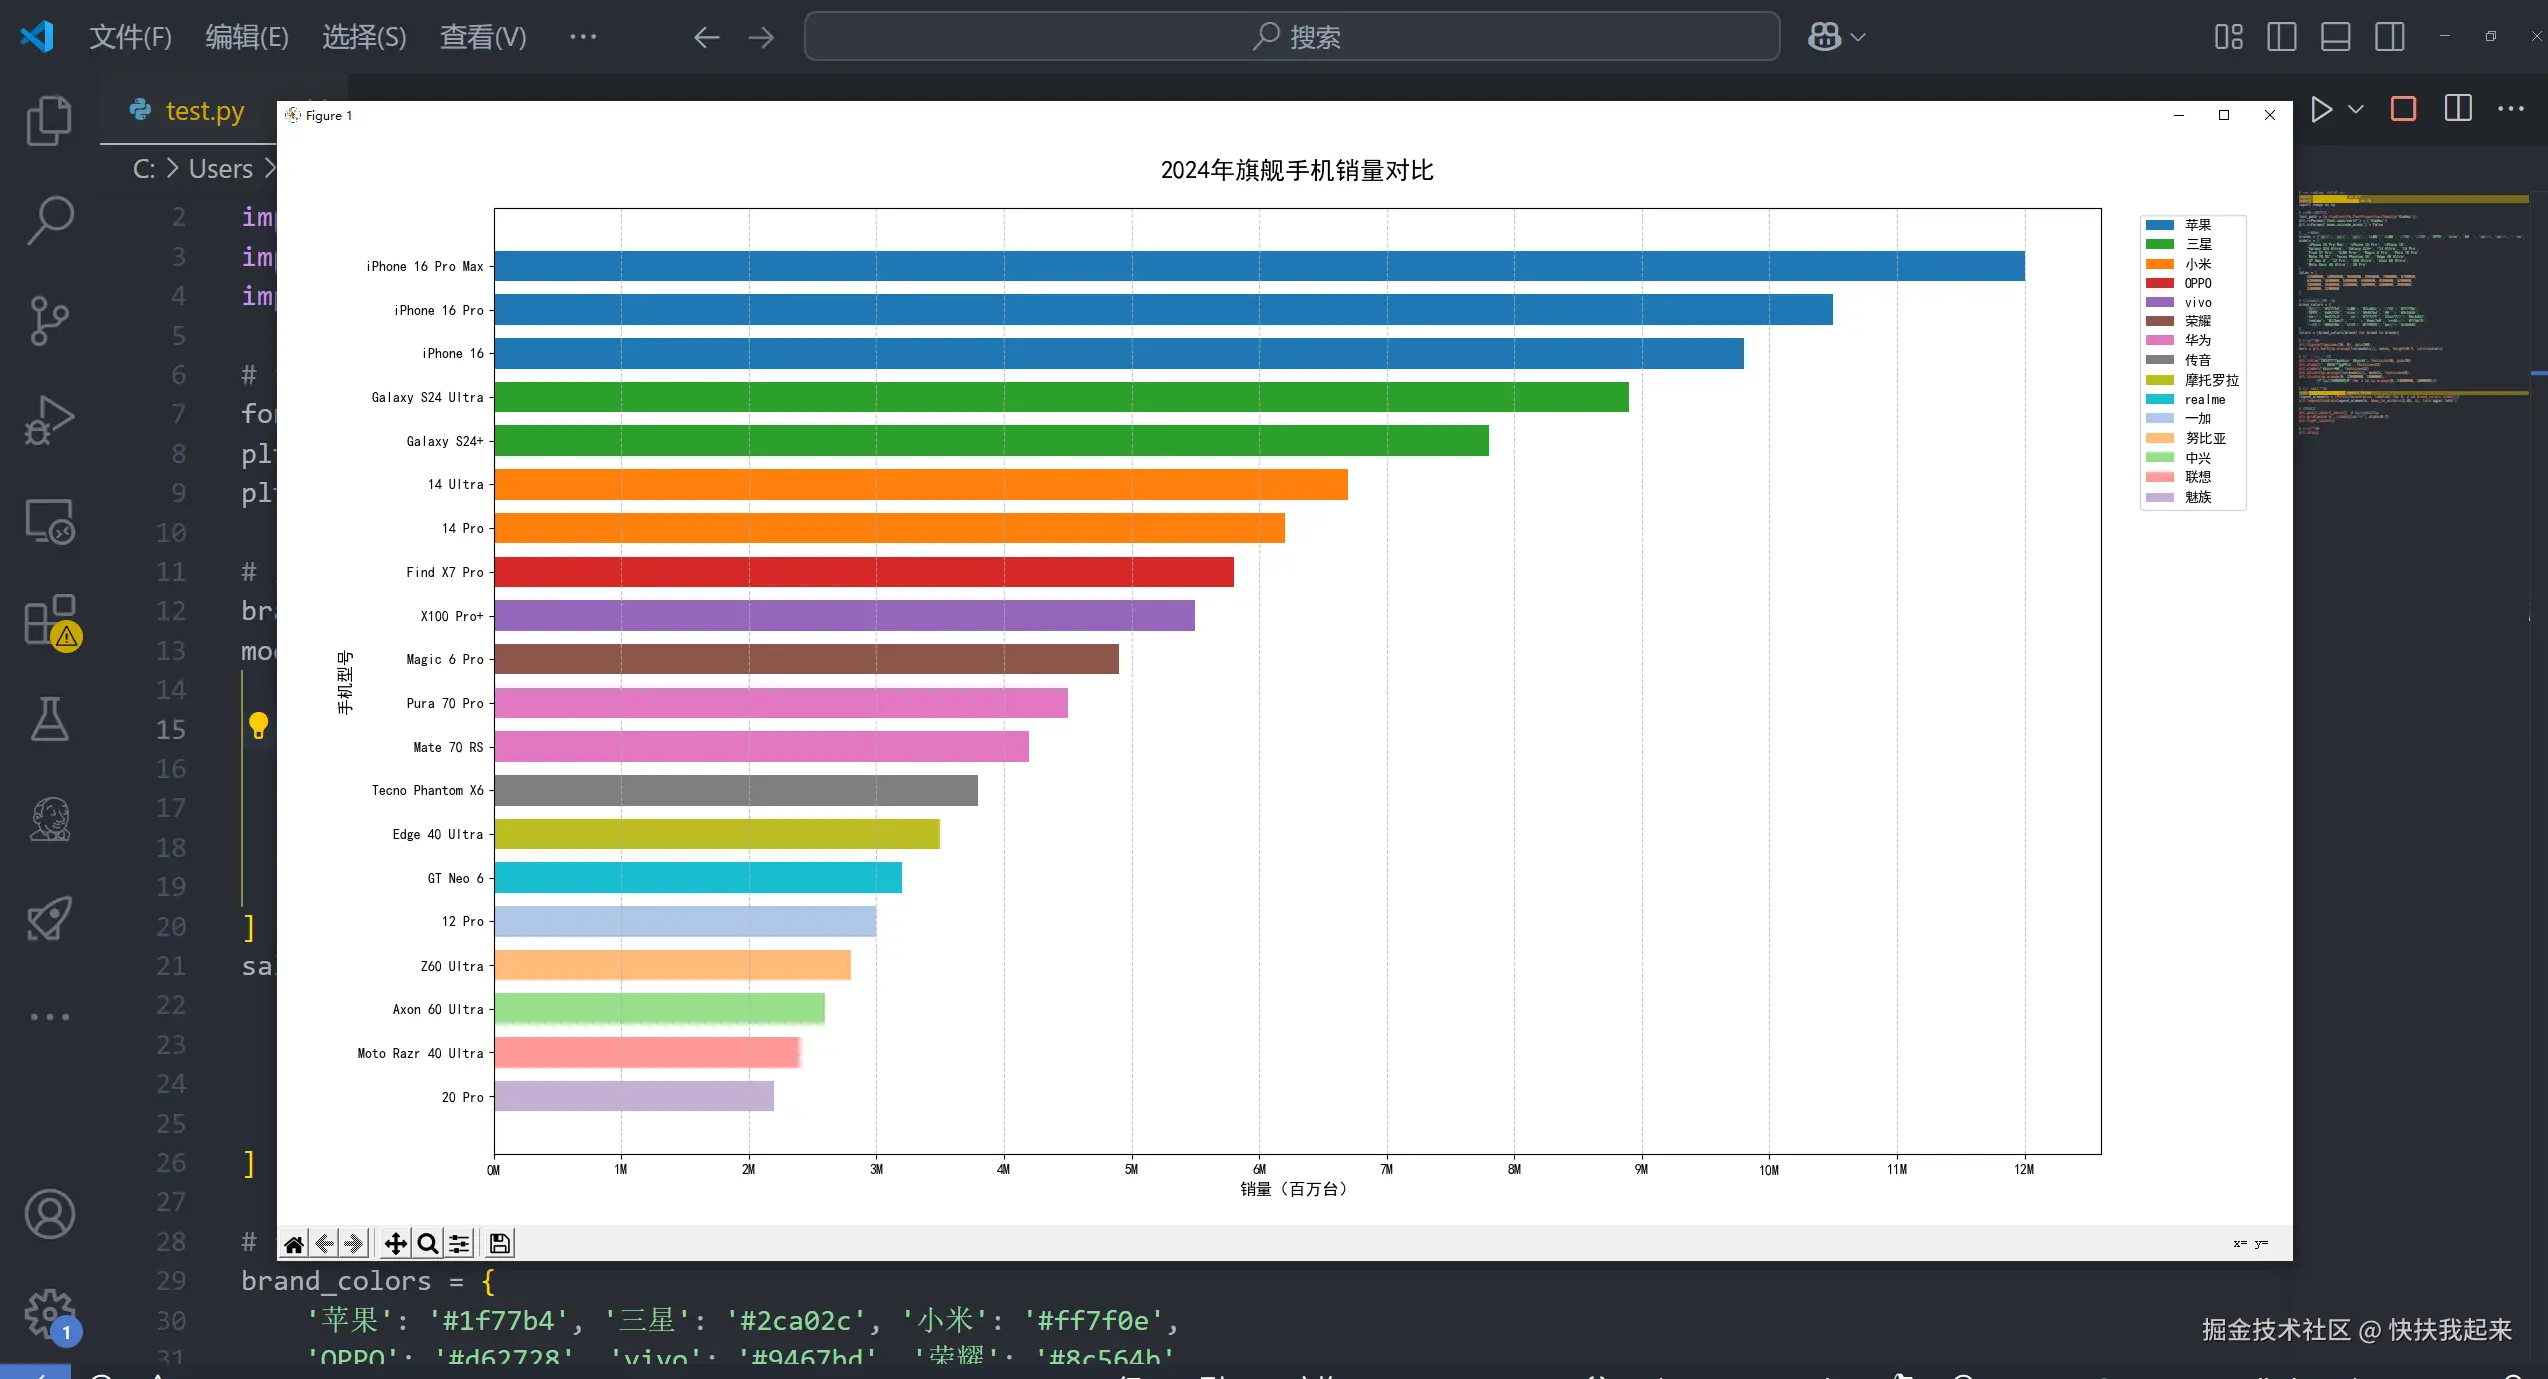Open matplotlib Configure subplots tool

459,1243
